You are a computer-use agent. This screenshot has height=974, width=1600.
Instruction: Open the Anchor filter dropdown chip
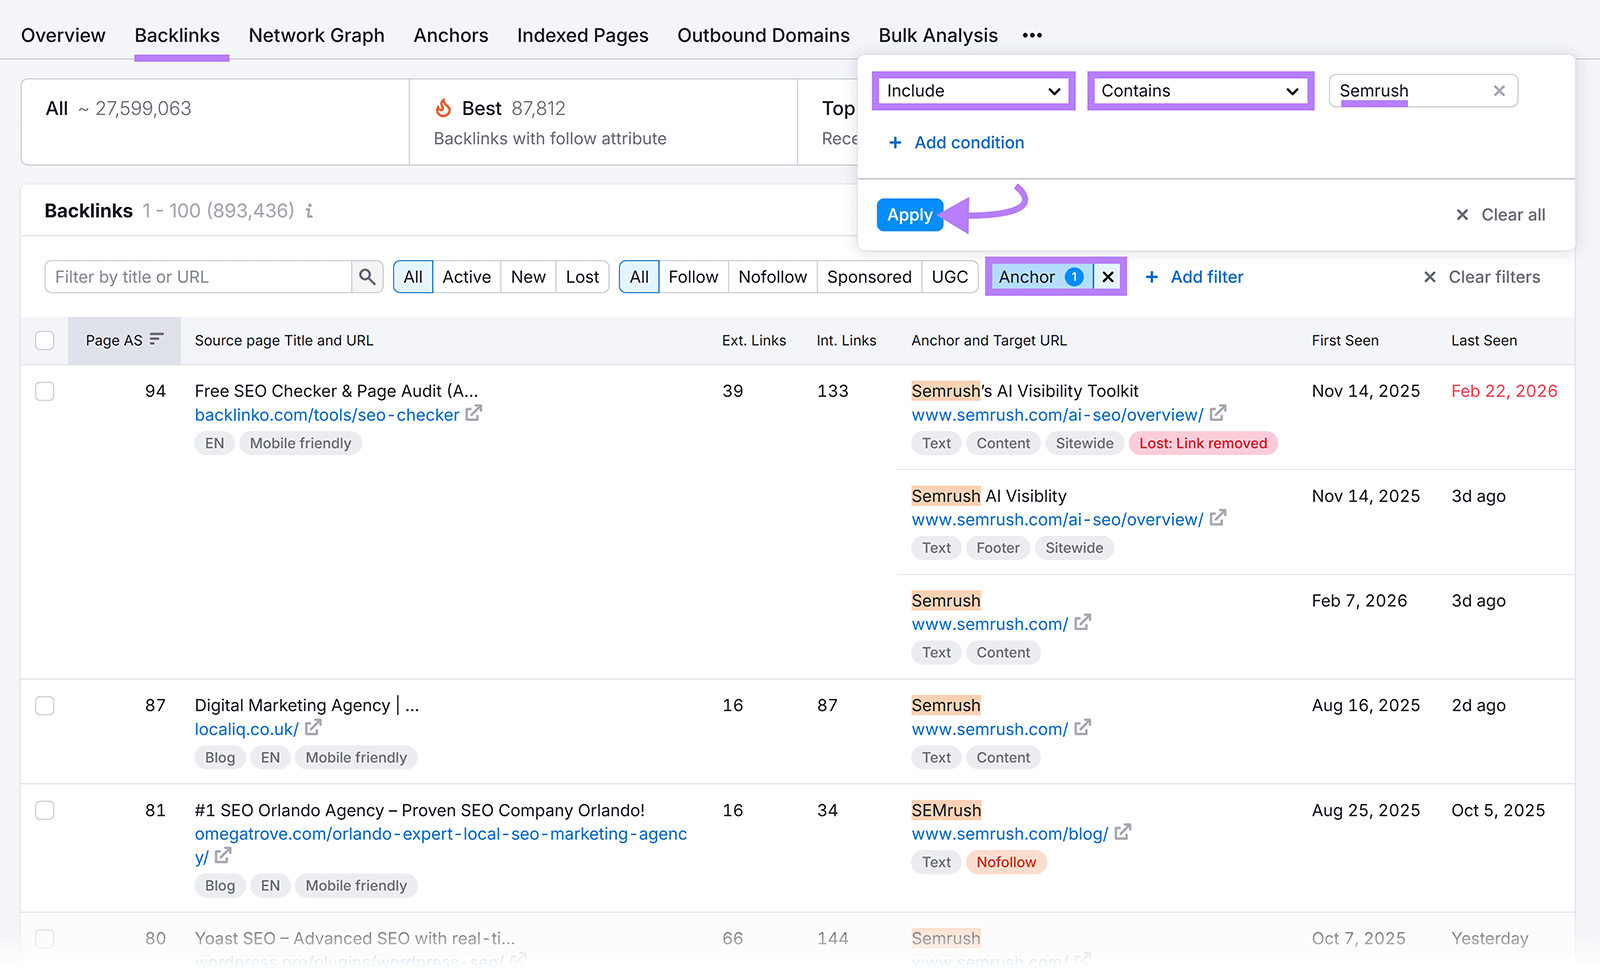(x=1040, y=277)
